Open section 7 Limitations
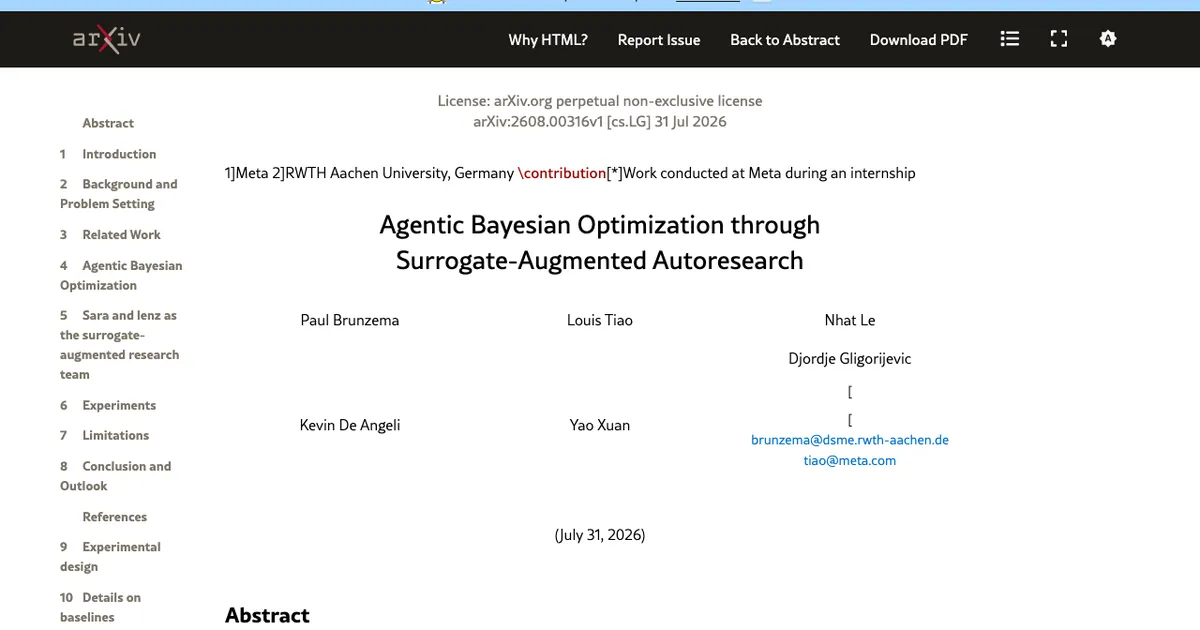 104,435
